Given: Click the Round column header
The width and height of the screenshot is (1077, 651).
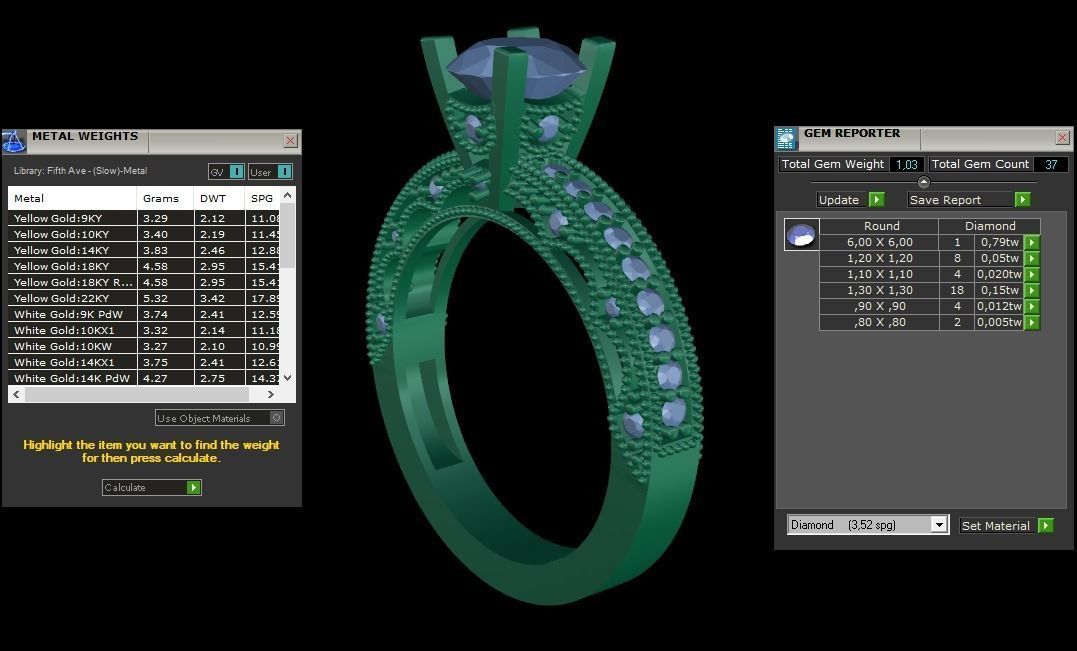Looking at the screenshot, I should (881, 226).
